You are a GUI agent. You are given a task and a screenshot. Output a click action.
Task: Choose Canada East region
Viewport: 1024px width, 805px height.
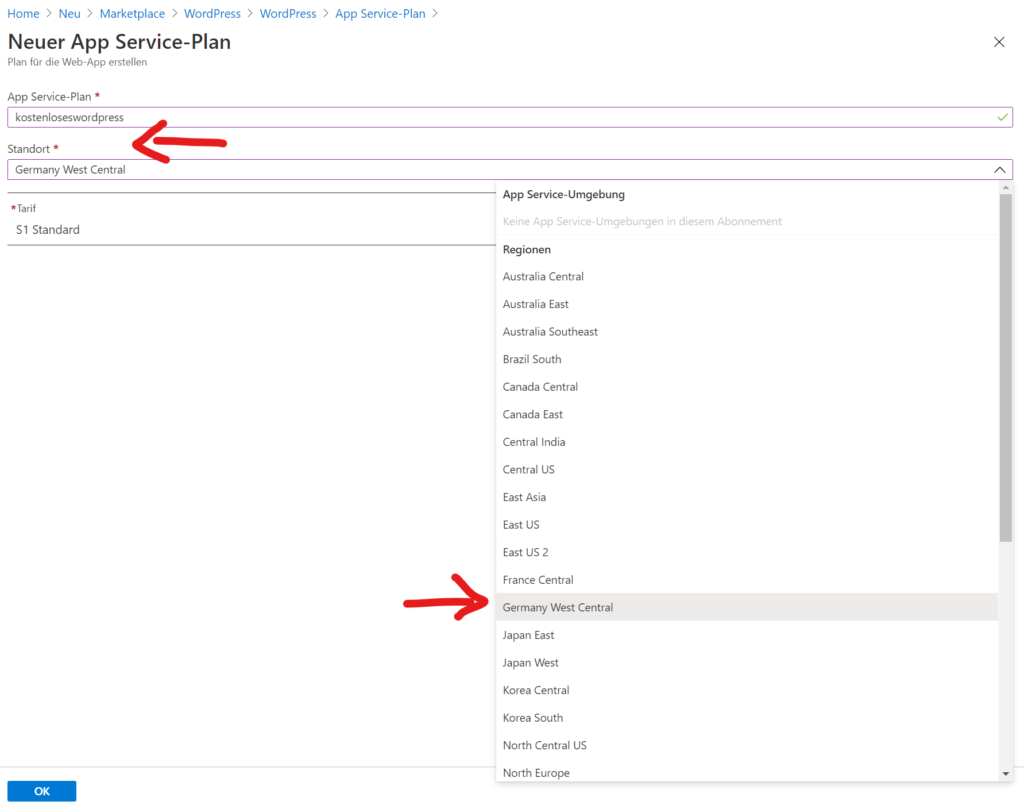click(x=747, y=415)
